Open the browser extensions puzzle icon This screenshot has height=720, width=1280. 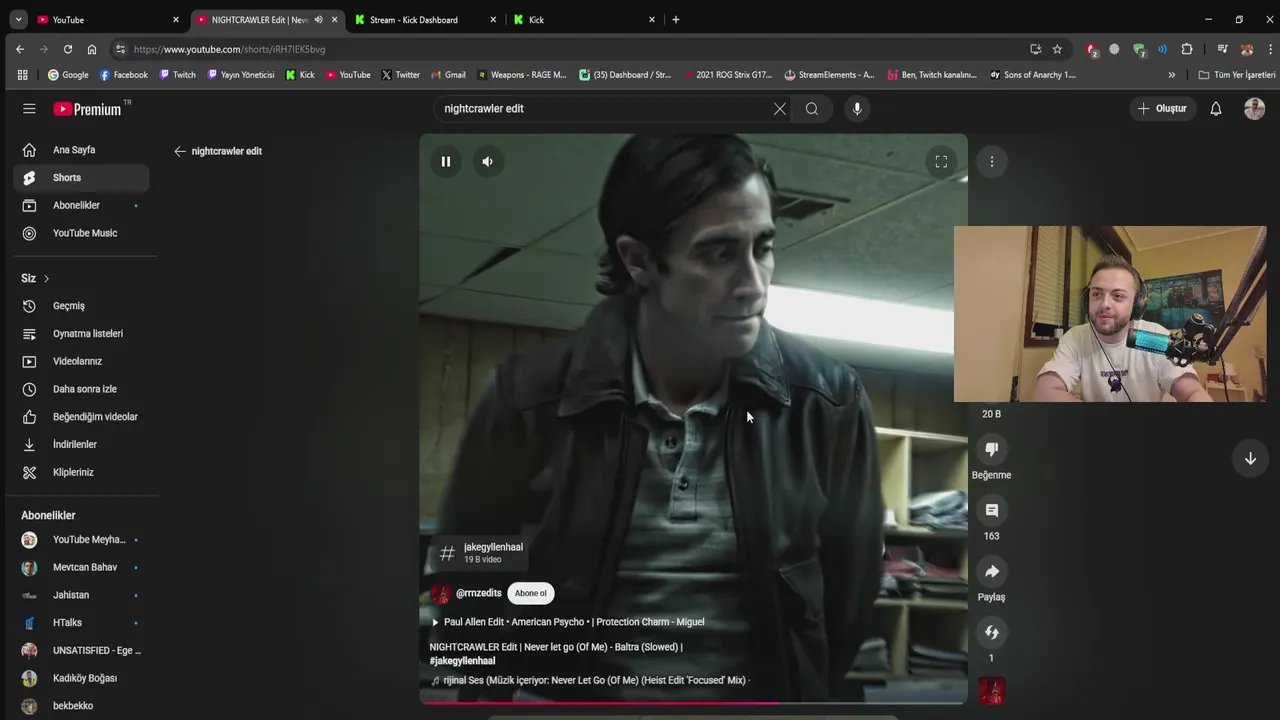(1187, 49)
